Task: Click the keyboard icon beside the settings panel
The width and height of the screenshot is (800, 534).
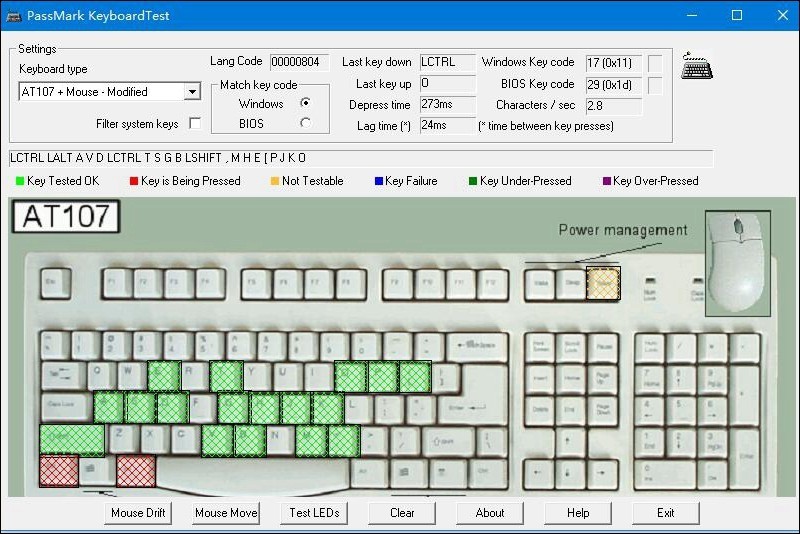Action: coord(697,65)
